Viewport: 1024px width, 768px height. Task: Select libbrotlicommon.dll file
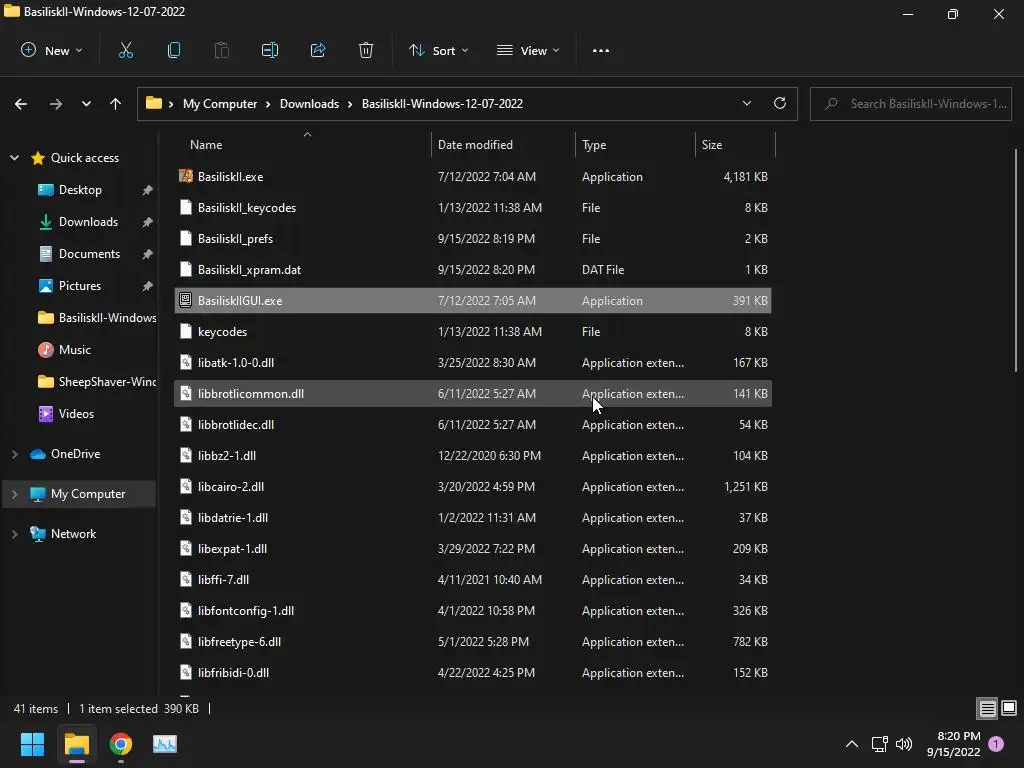point(473,393)
